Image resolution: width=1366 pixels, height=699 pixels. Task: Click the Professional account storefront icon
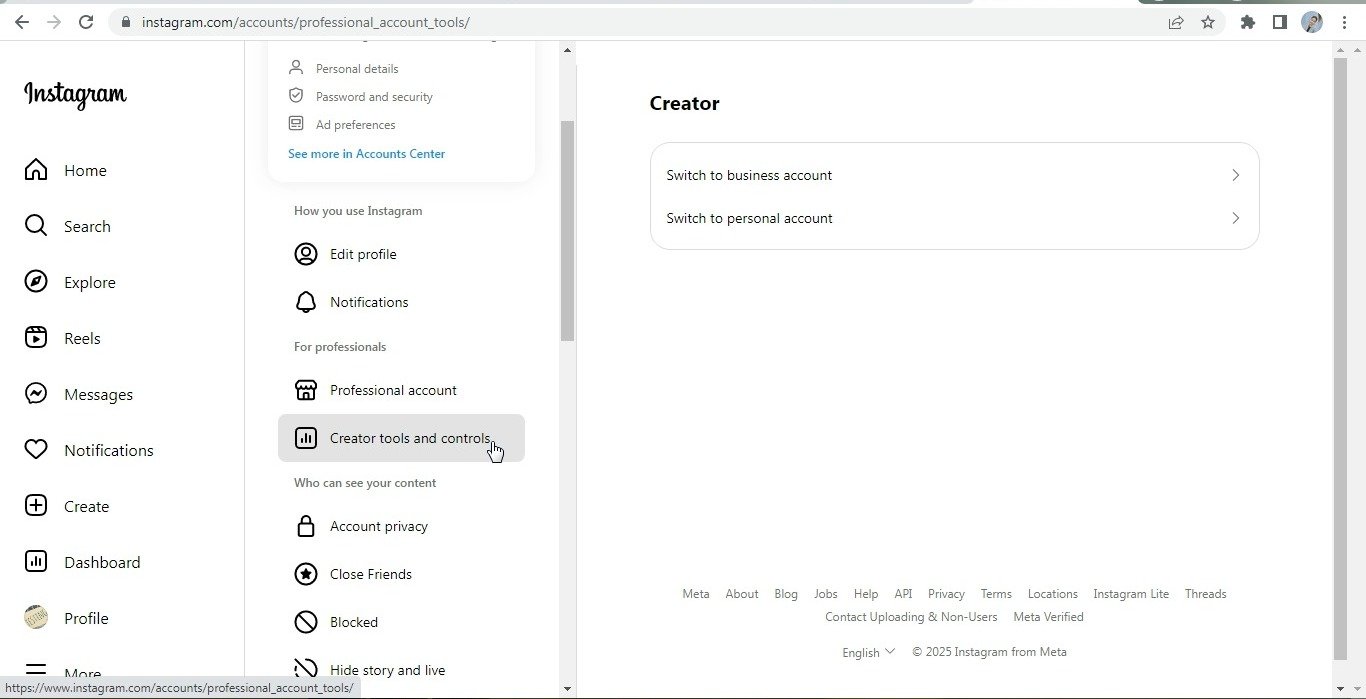tap(306, 390)
